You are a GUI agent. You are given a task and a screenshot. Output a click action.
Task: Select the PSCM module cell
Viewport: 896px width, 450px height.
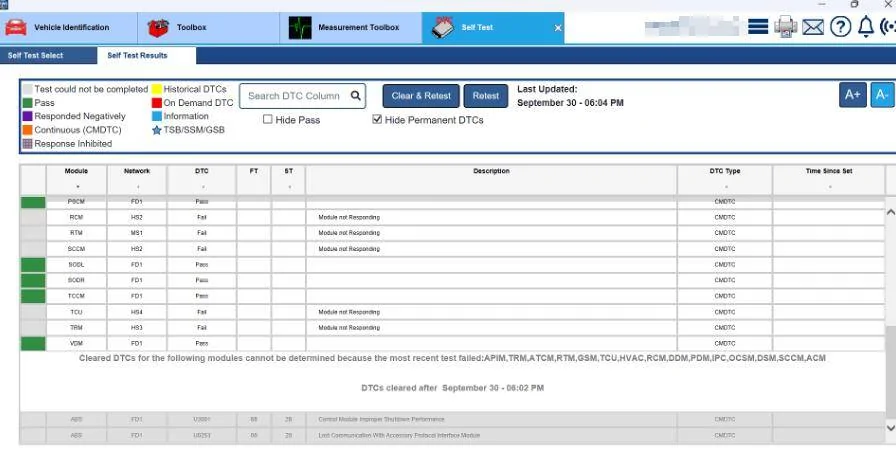[x=76, y=202]
